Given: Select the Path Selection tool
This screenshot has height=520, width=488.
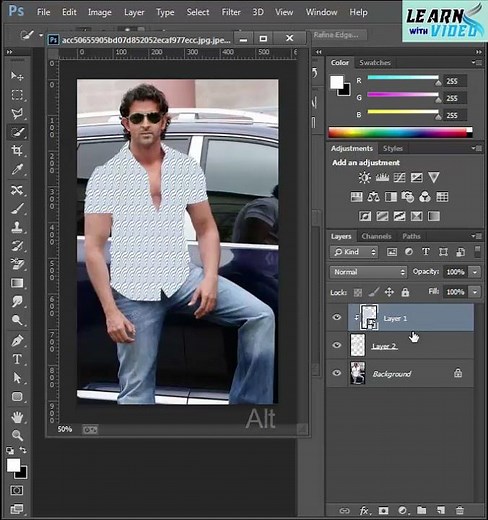Looking at the screenshot, I should pyautogui.click(x=17, y=378).
